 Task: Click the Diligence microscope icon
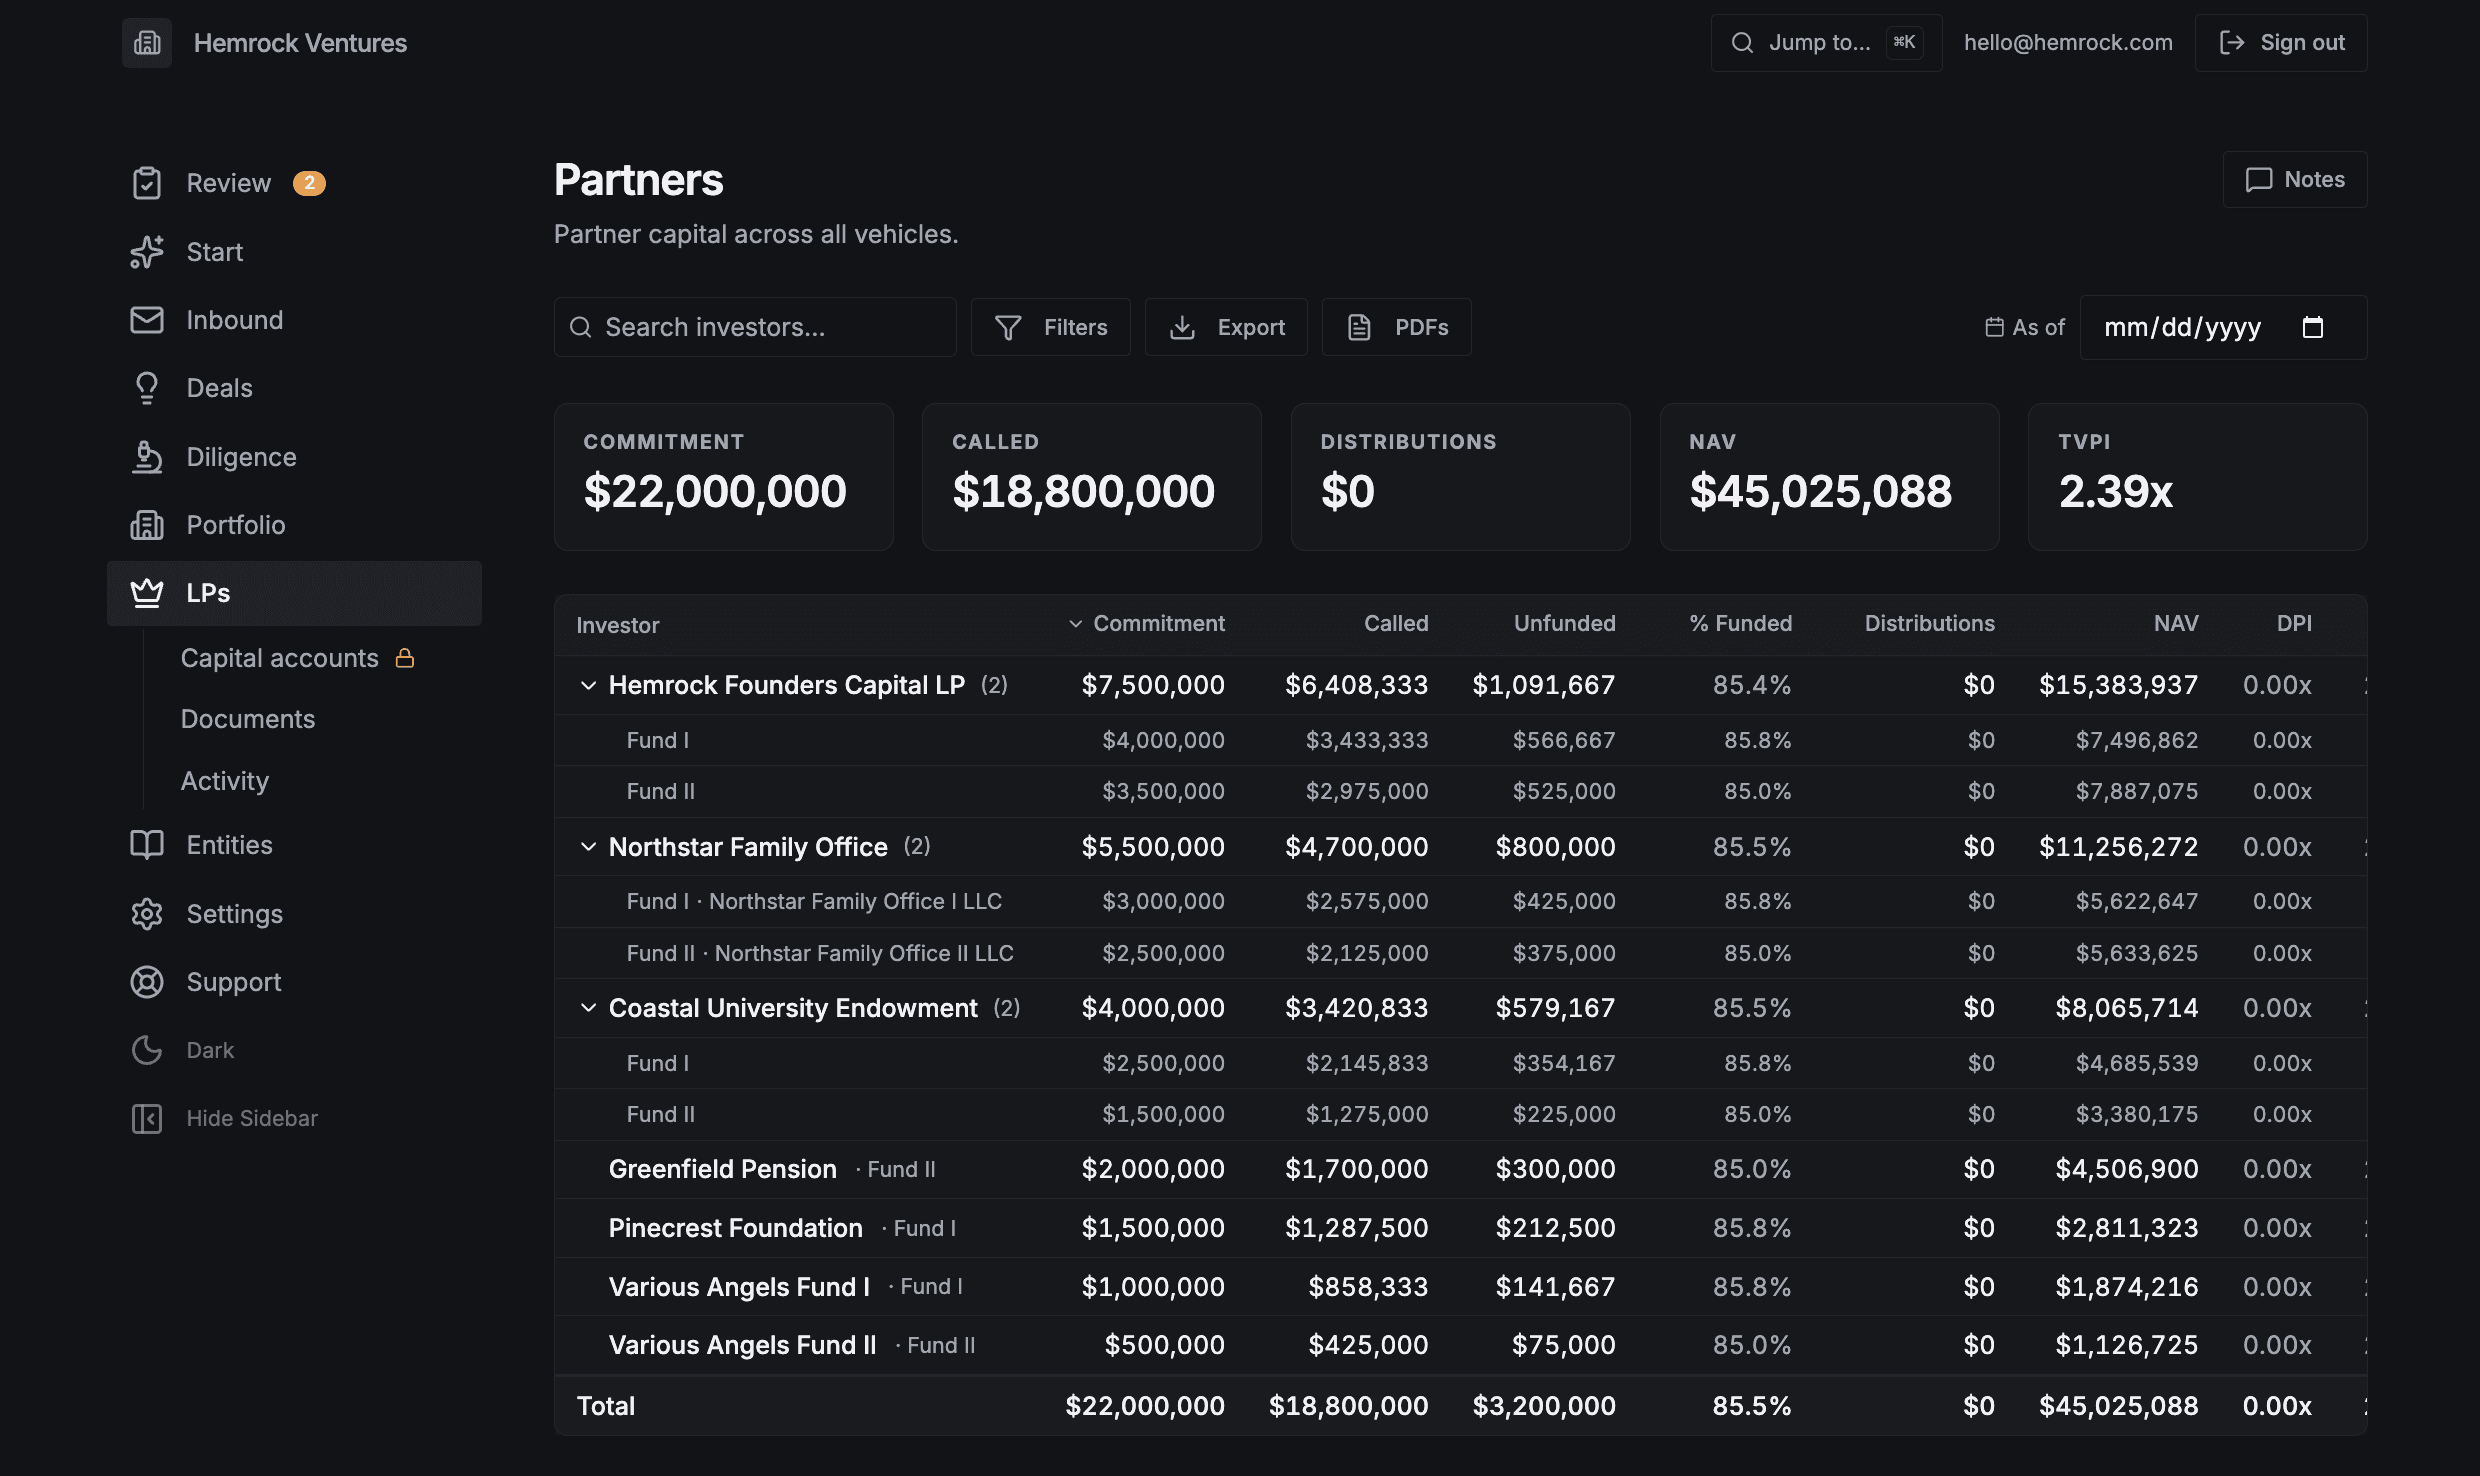click(x=147, y=457)
